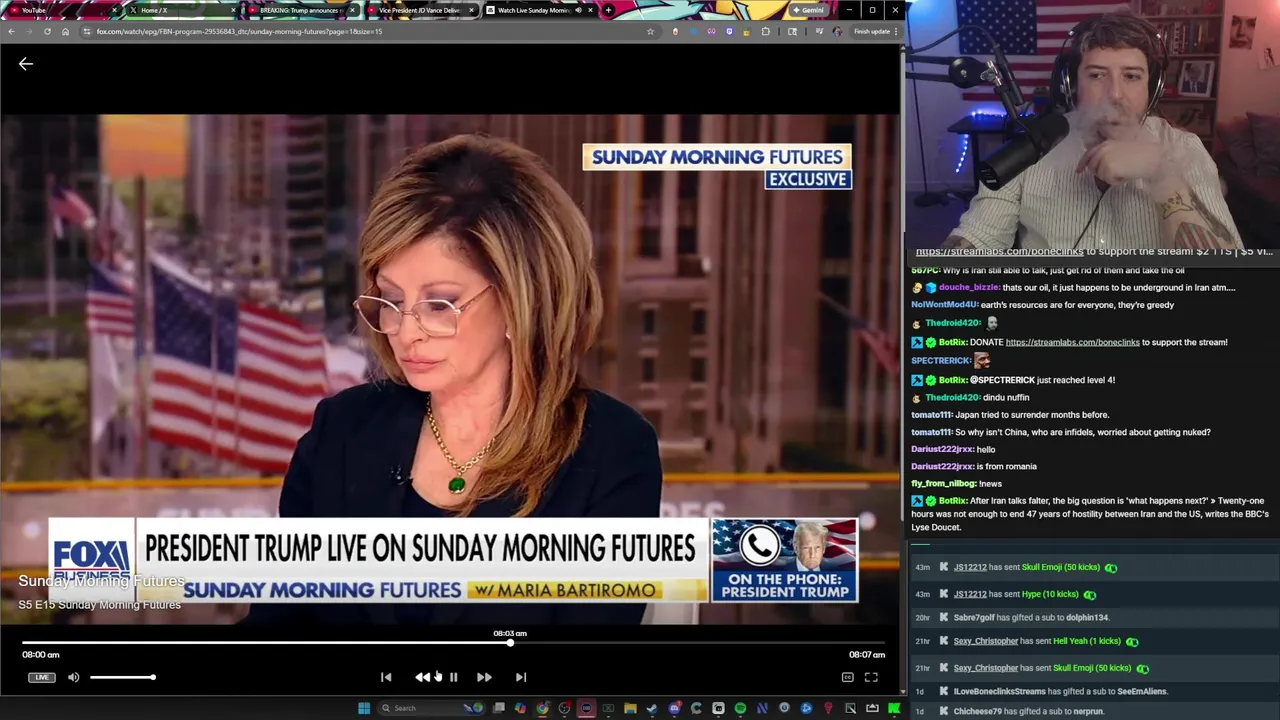Viewport: 1280px width, 720px height.
Task: Adjust the video volume slider
Action: click(x=122, y=677)
